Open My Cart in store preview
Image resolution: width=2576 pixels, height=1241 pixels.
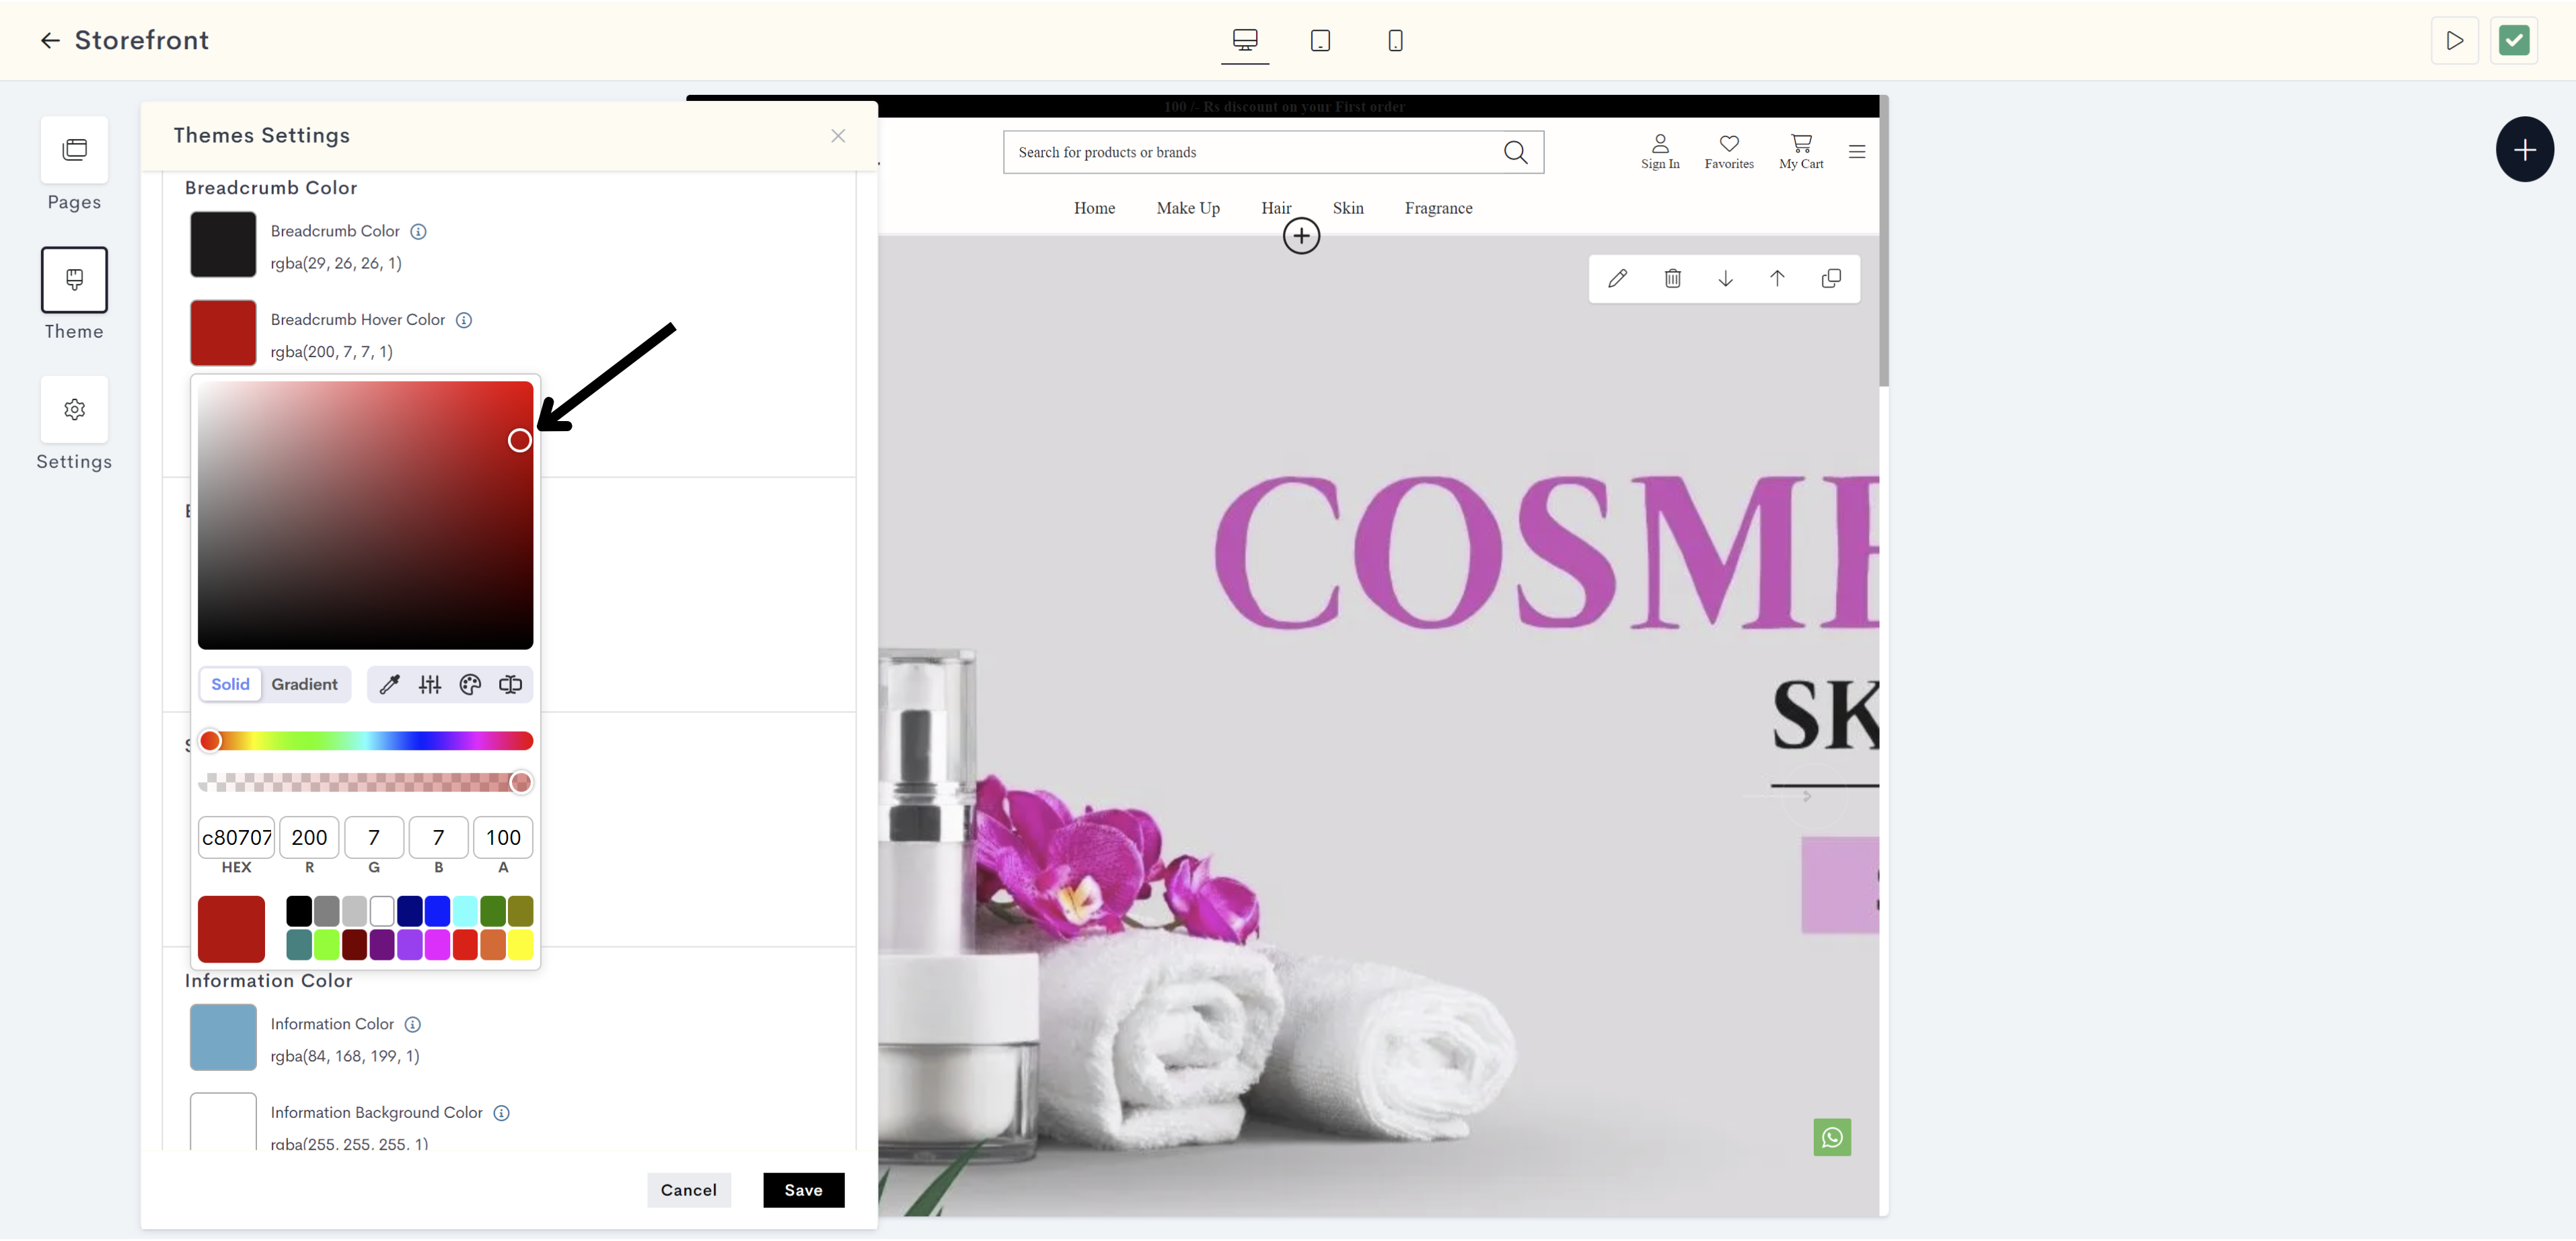tap(1800, 152)
